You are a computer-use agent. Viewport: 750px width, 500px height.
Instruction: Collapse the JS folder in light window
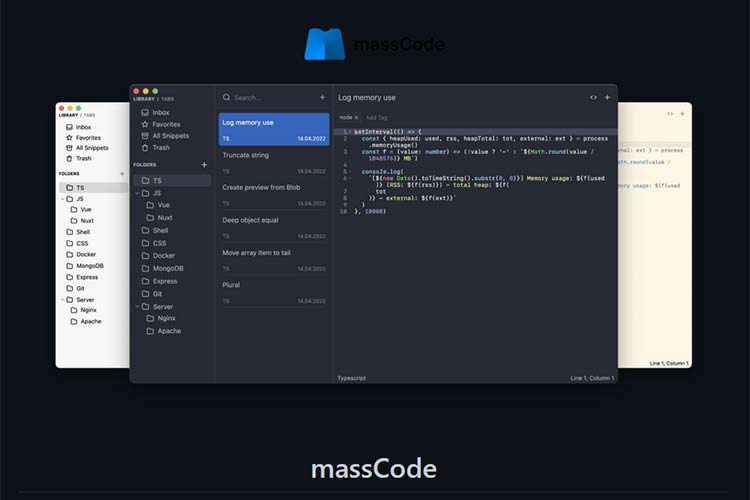coord(61,199)
